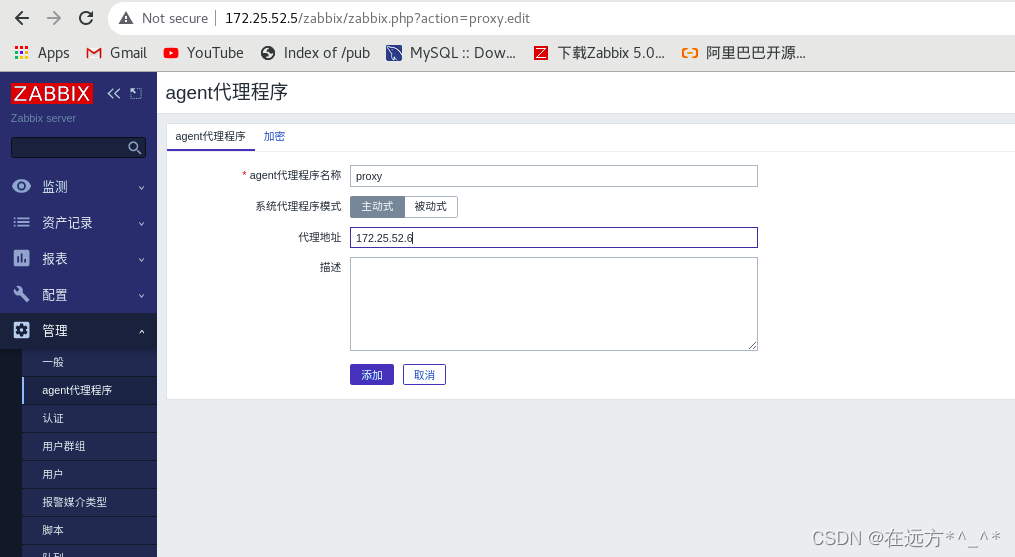Collapse sidebar with double-chevron icon

click(x=114, y=93)
